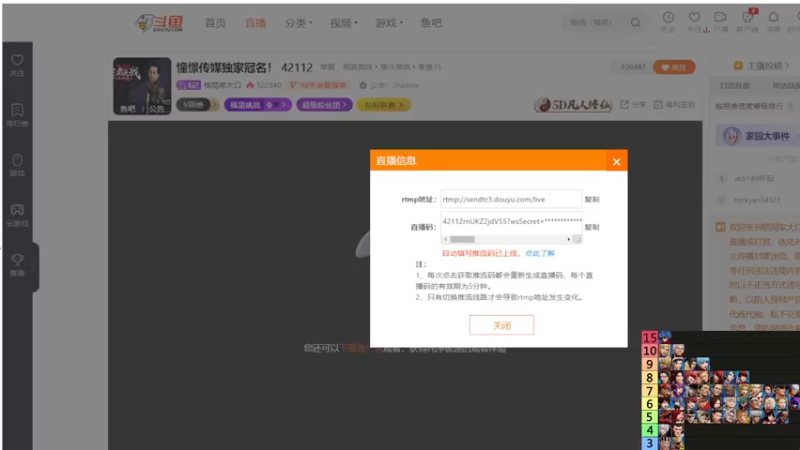Click tier 10 label in overlay
Viewport: 800px width, 450px height.
[649, 351]
